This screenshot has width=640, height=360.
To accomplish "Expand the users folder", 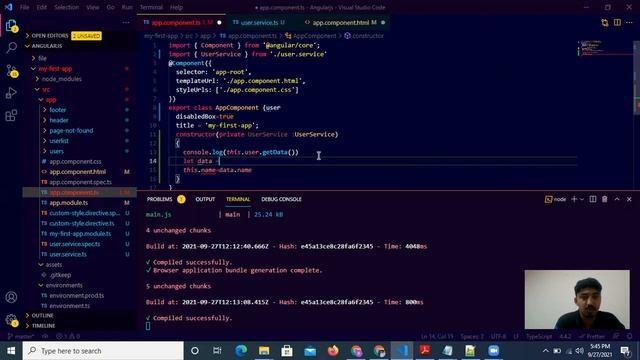I will pos(80,151).
